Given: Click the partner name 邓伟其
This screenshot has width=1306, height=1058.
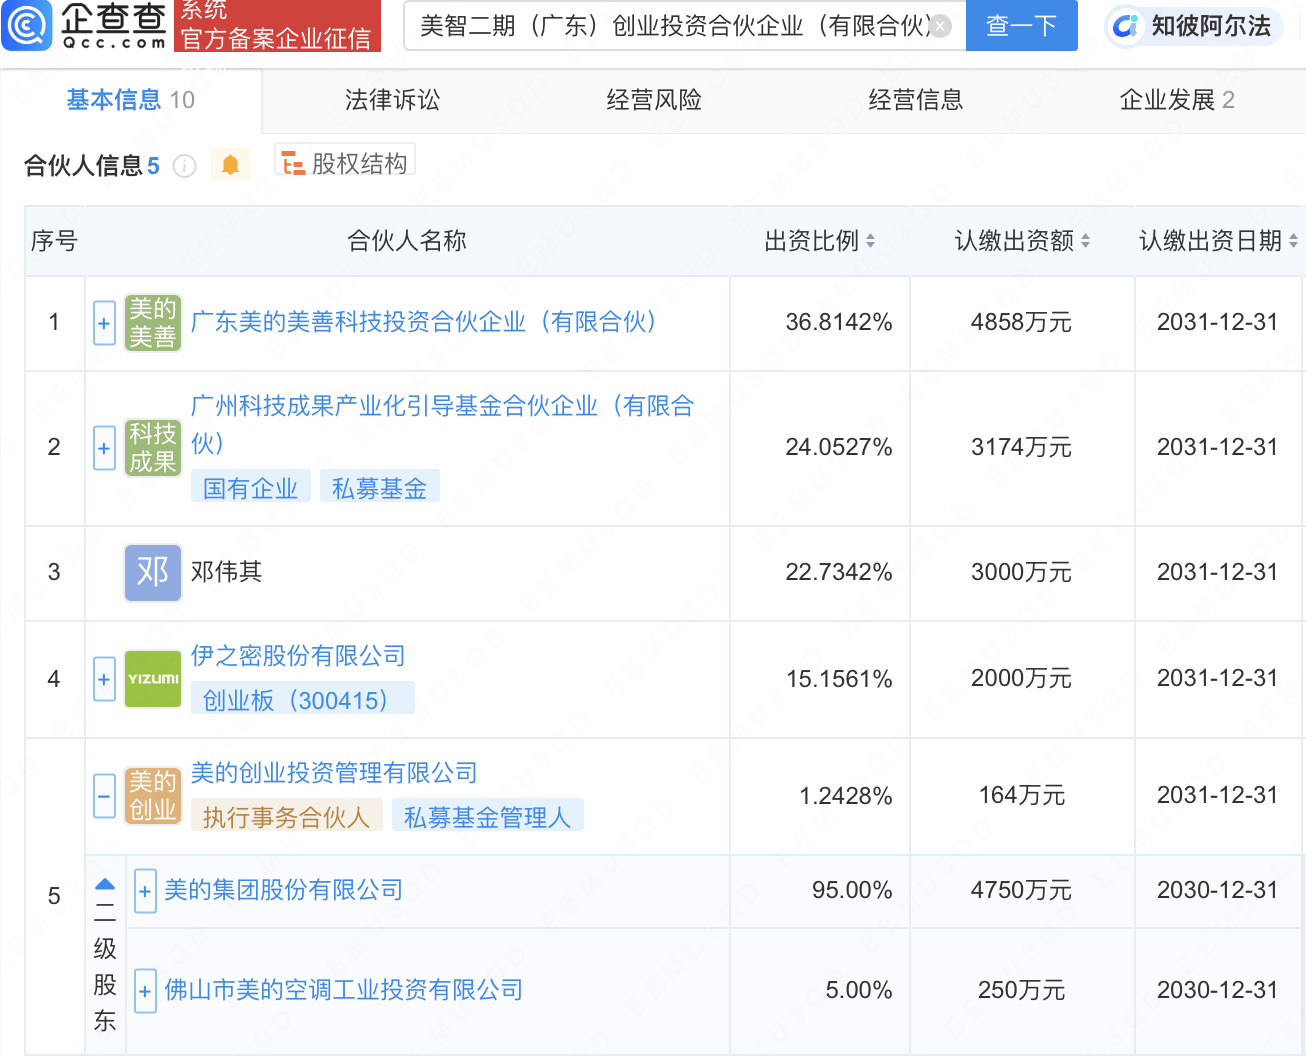Looking at the screenshot, I should pos(226,572).
